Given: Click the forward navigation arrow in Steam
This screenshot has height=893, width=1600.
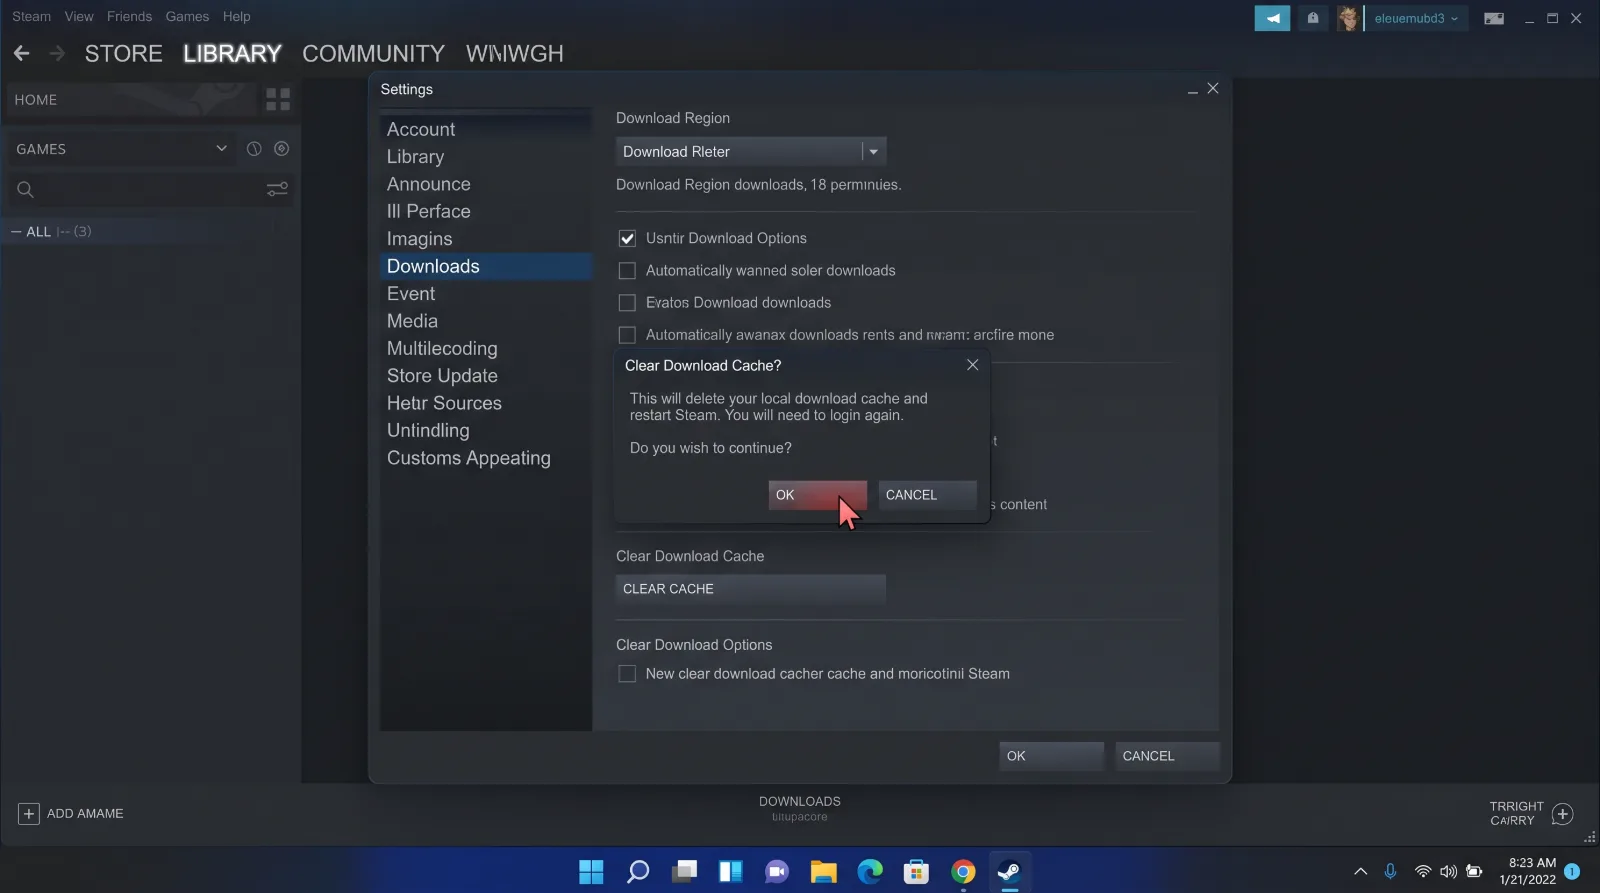Looking at the screenshot, I should point(57,53).
